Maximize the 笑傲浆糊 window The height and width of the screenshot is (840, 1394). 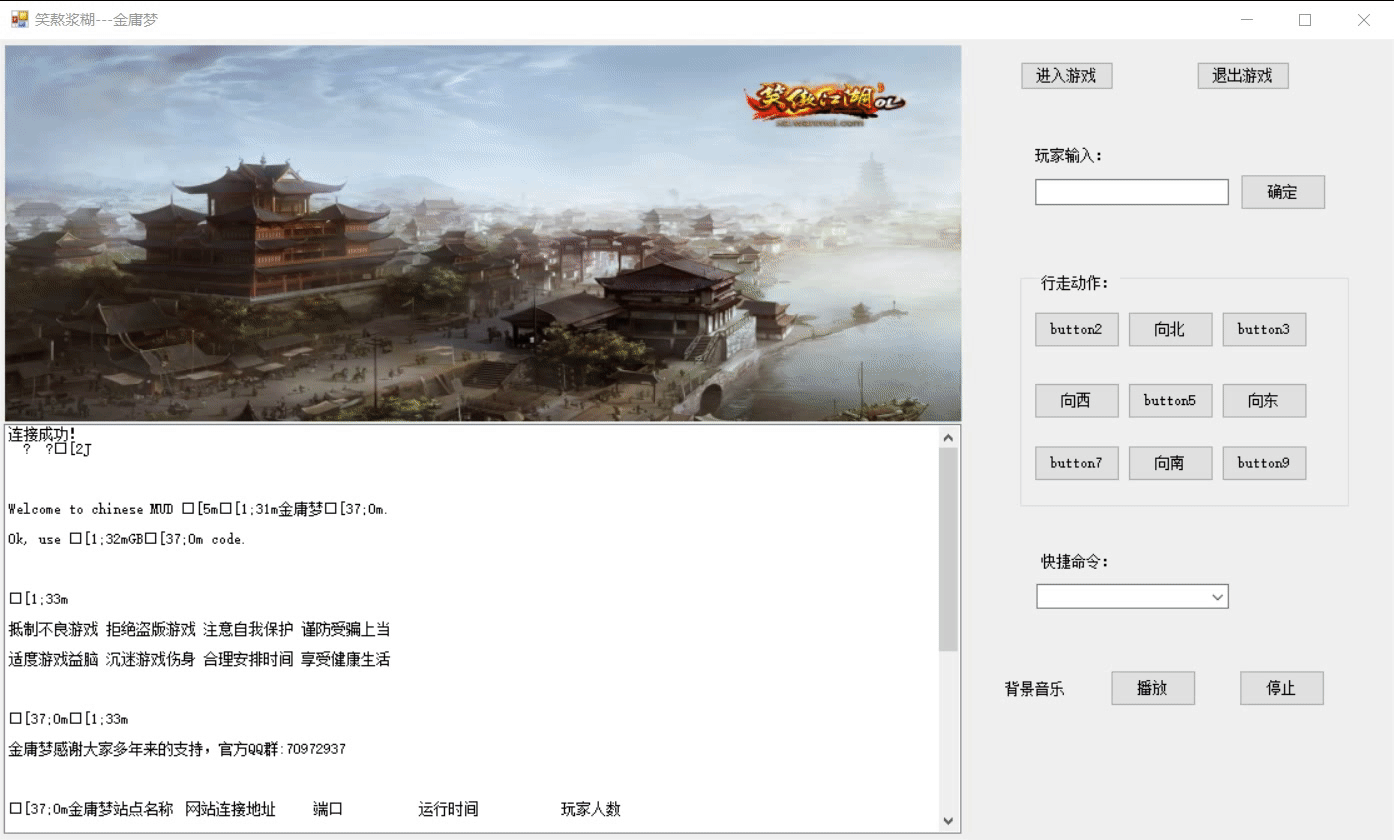(x=1305, y=19)
